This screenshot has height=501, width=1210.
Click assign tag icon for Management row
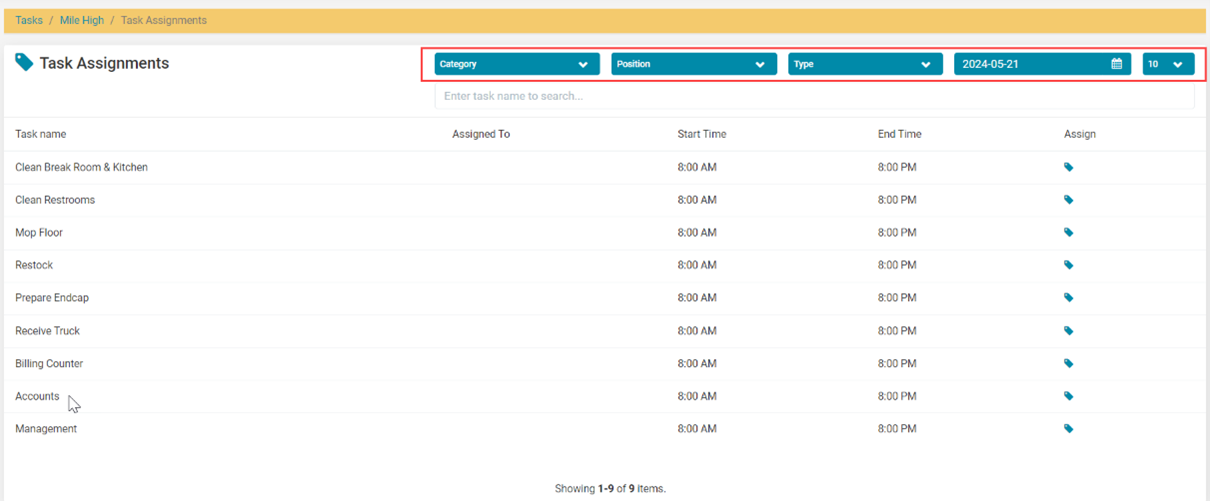coord(1069,429)
